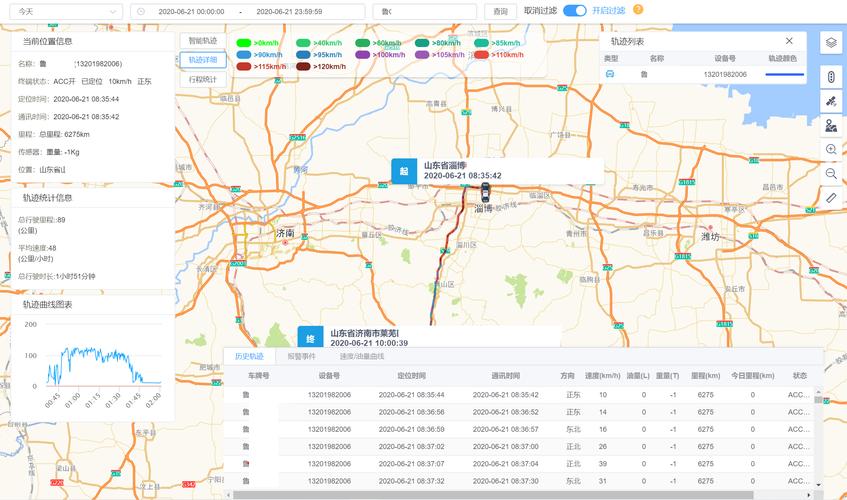This screenshot has height=500, width=847.
Task: Click the license plate search input
Action: 425,11
